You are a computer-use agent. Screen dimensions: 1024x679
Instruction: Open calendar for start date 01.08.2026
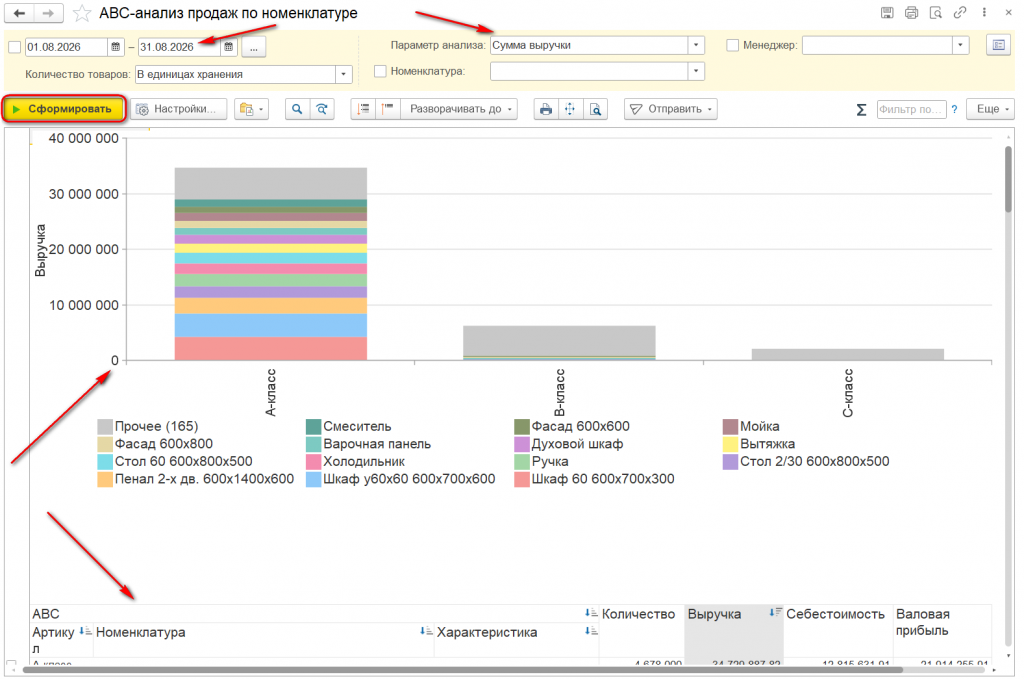(116, 47)
